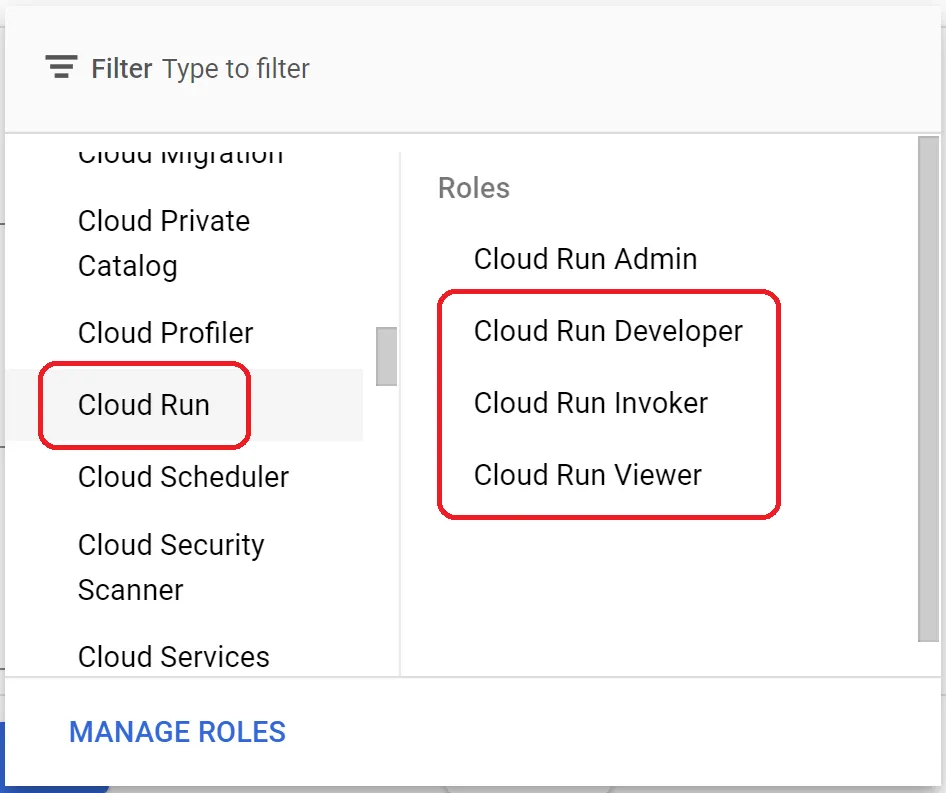Click the bold Filter label
This screenshot has height=793, width=946.
click(121, 69)
